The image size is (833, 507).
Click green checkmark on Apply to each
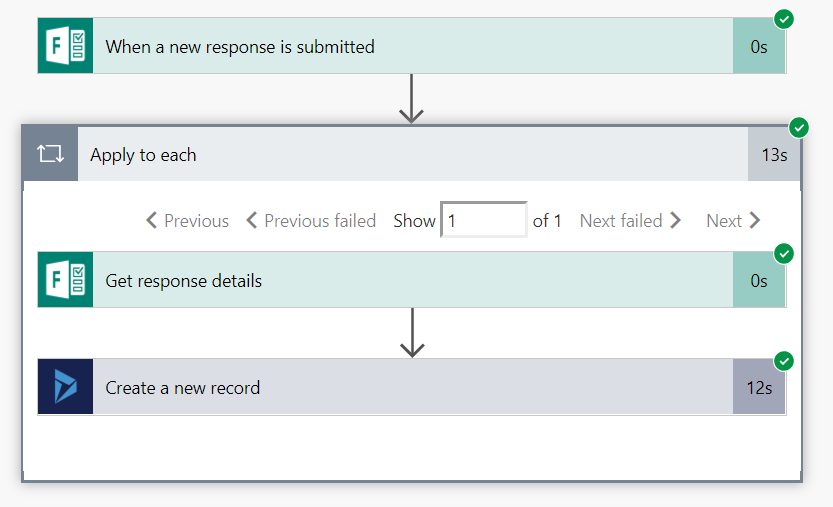click(798, 128)
